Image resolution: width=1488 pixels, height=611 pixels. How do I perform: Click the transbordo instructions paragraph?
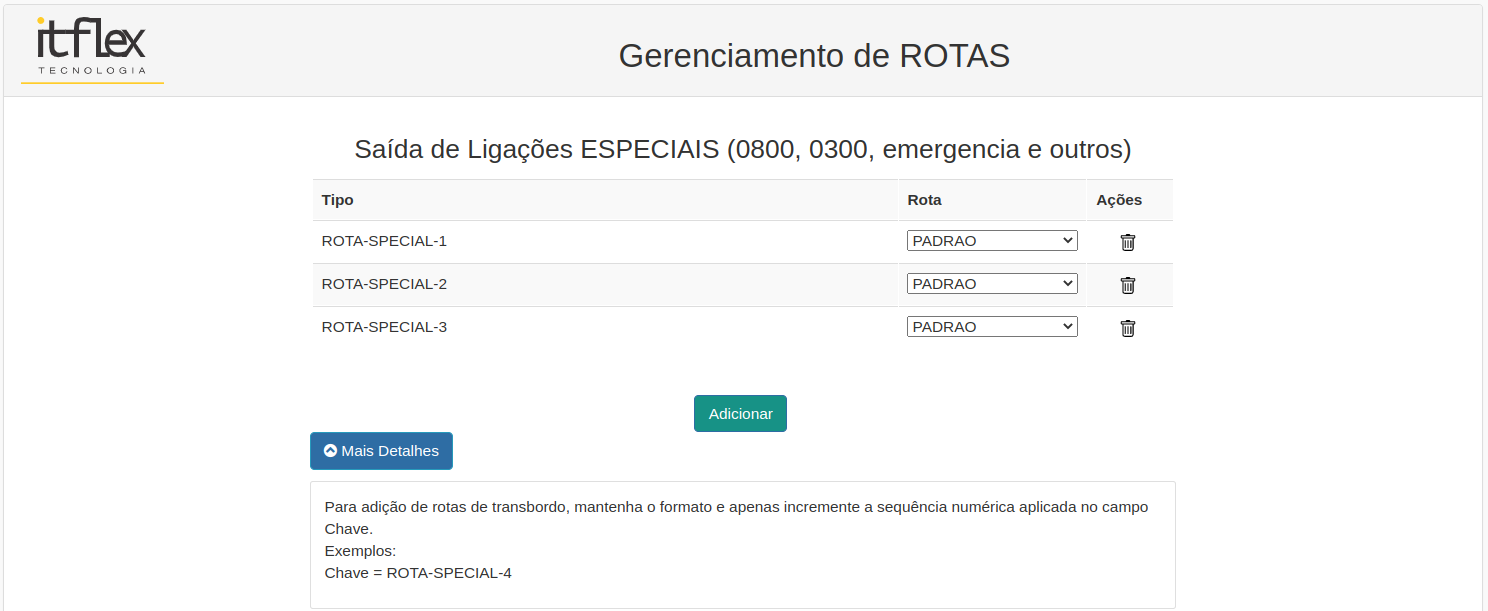click(736, 507)
